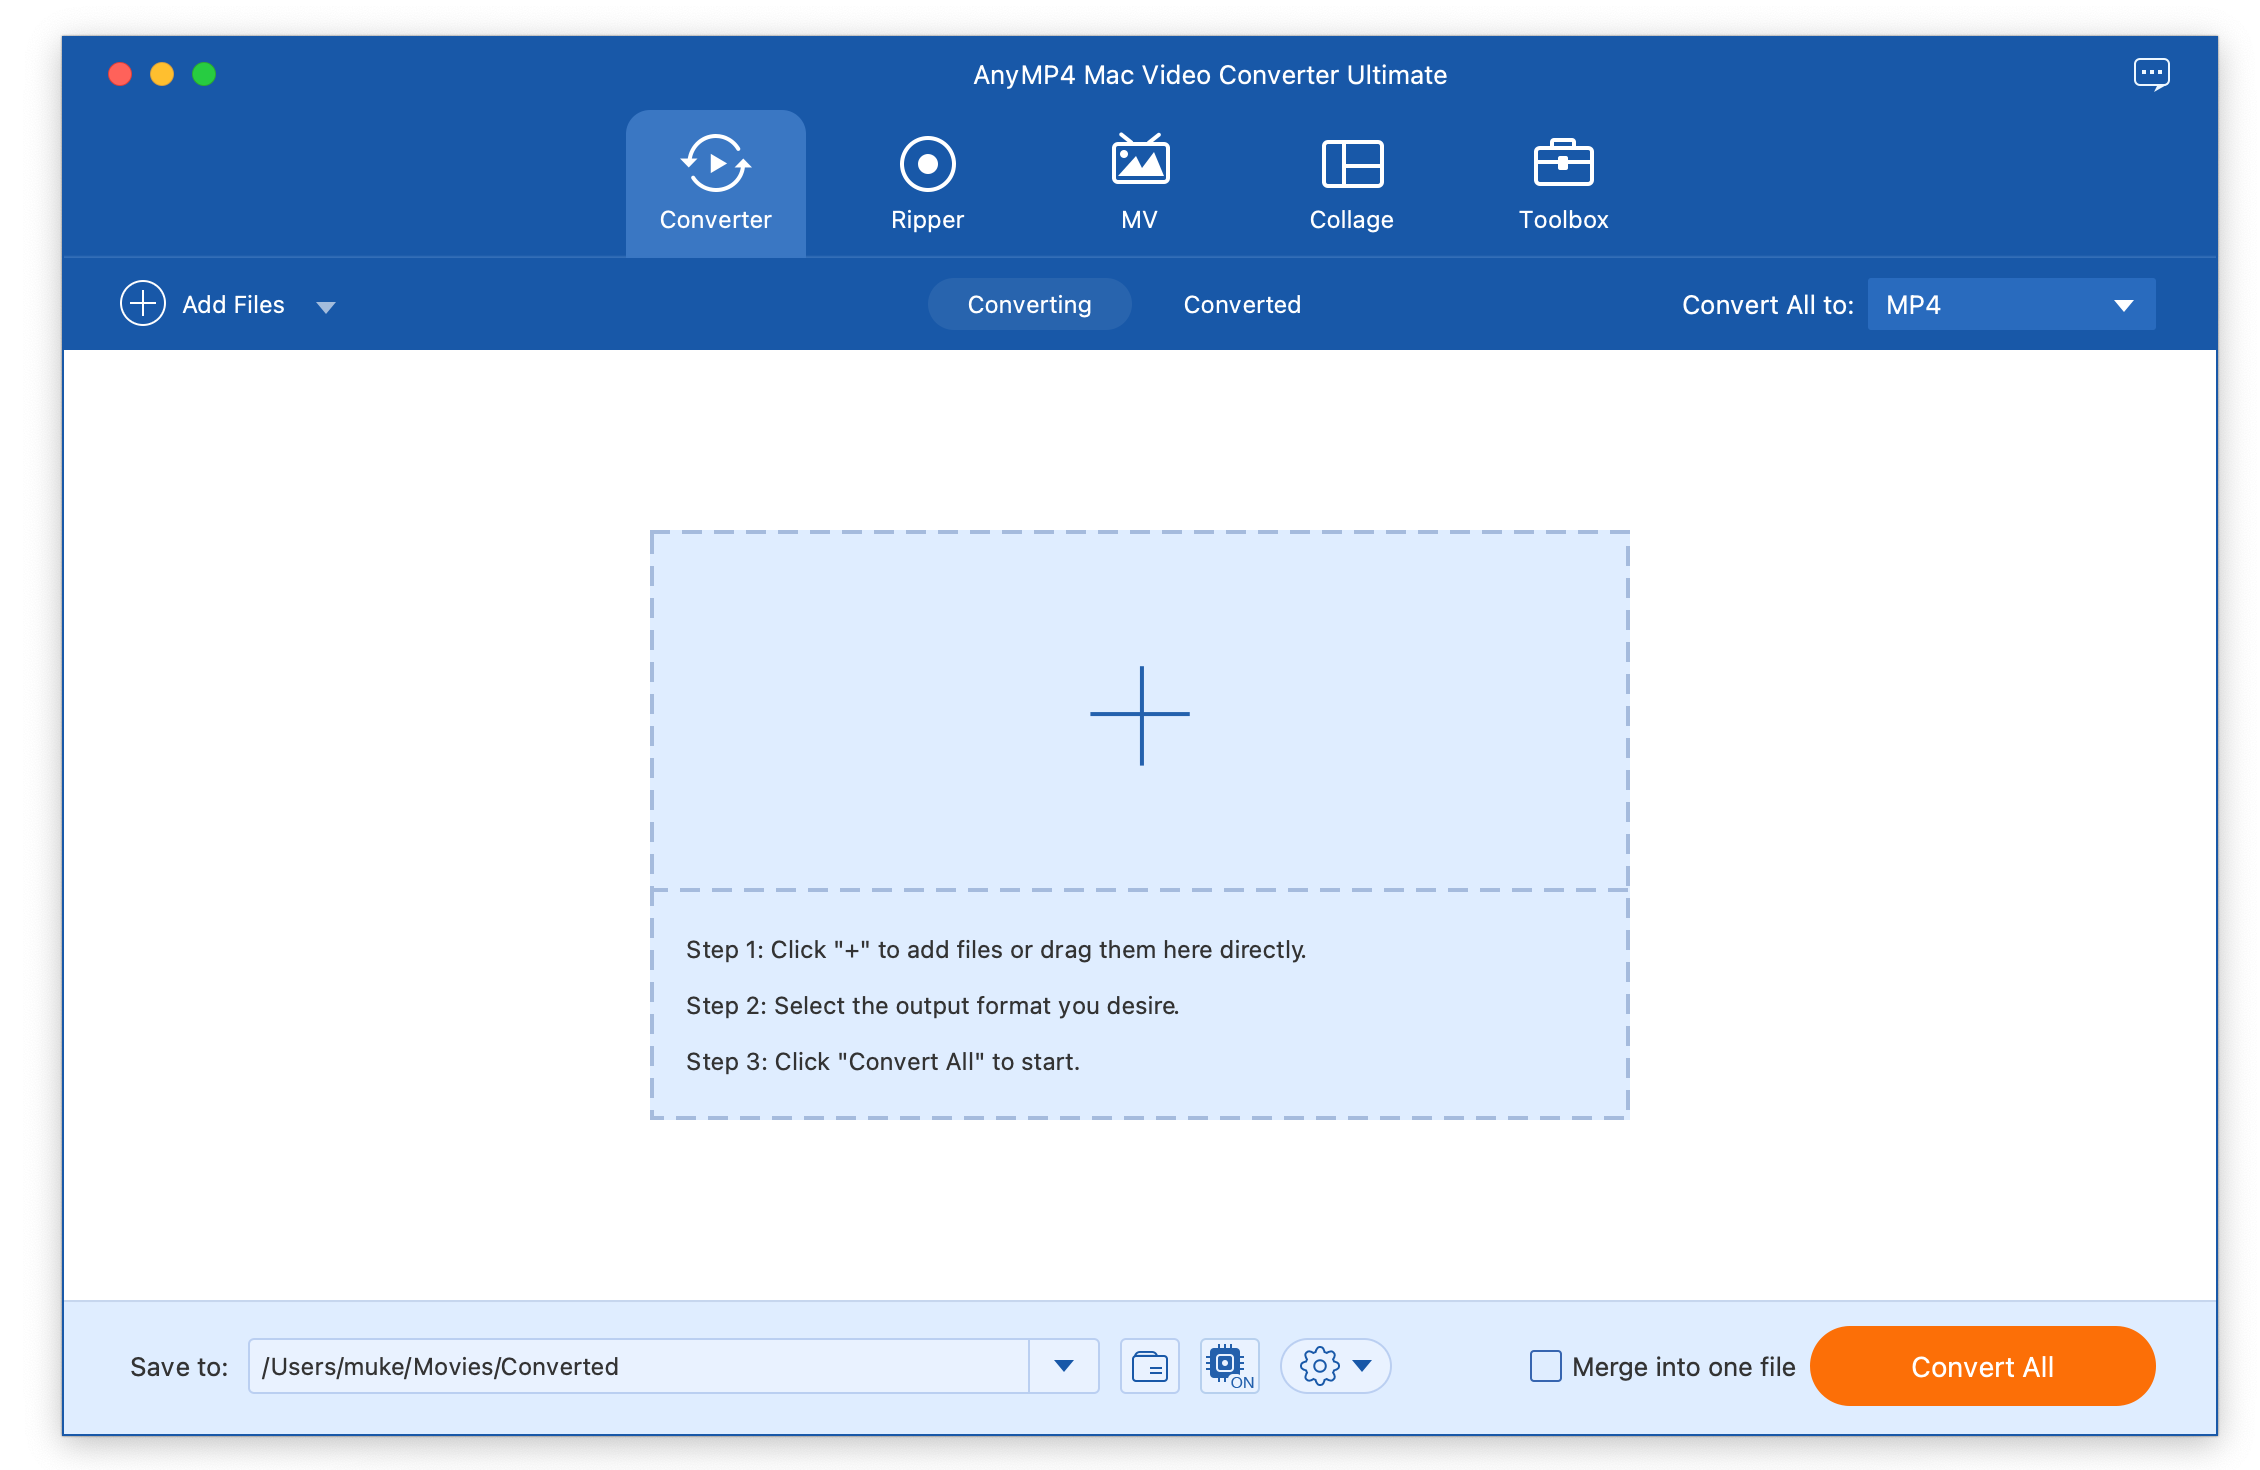Click the large plus in drop area
Image resolution: width=2260 pixels, height=1470 pixels.
coord(1140,715)
